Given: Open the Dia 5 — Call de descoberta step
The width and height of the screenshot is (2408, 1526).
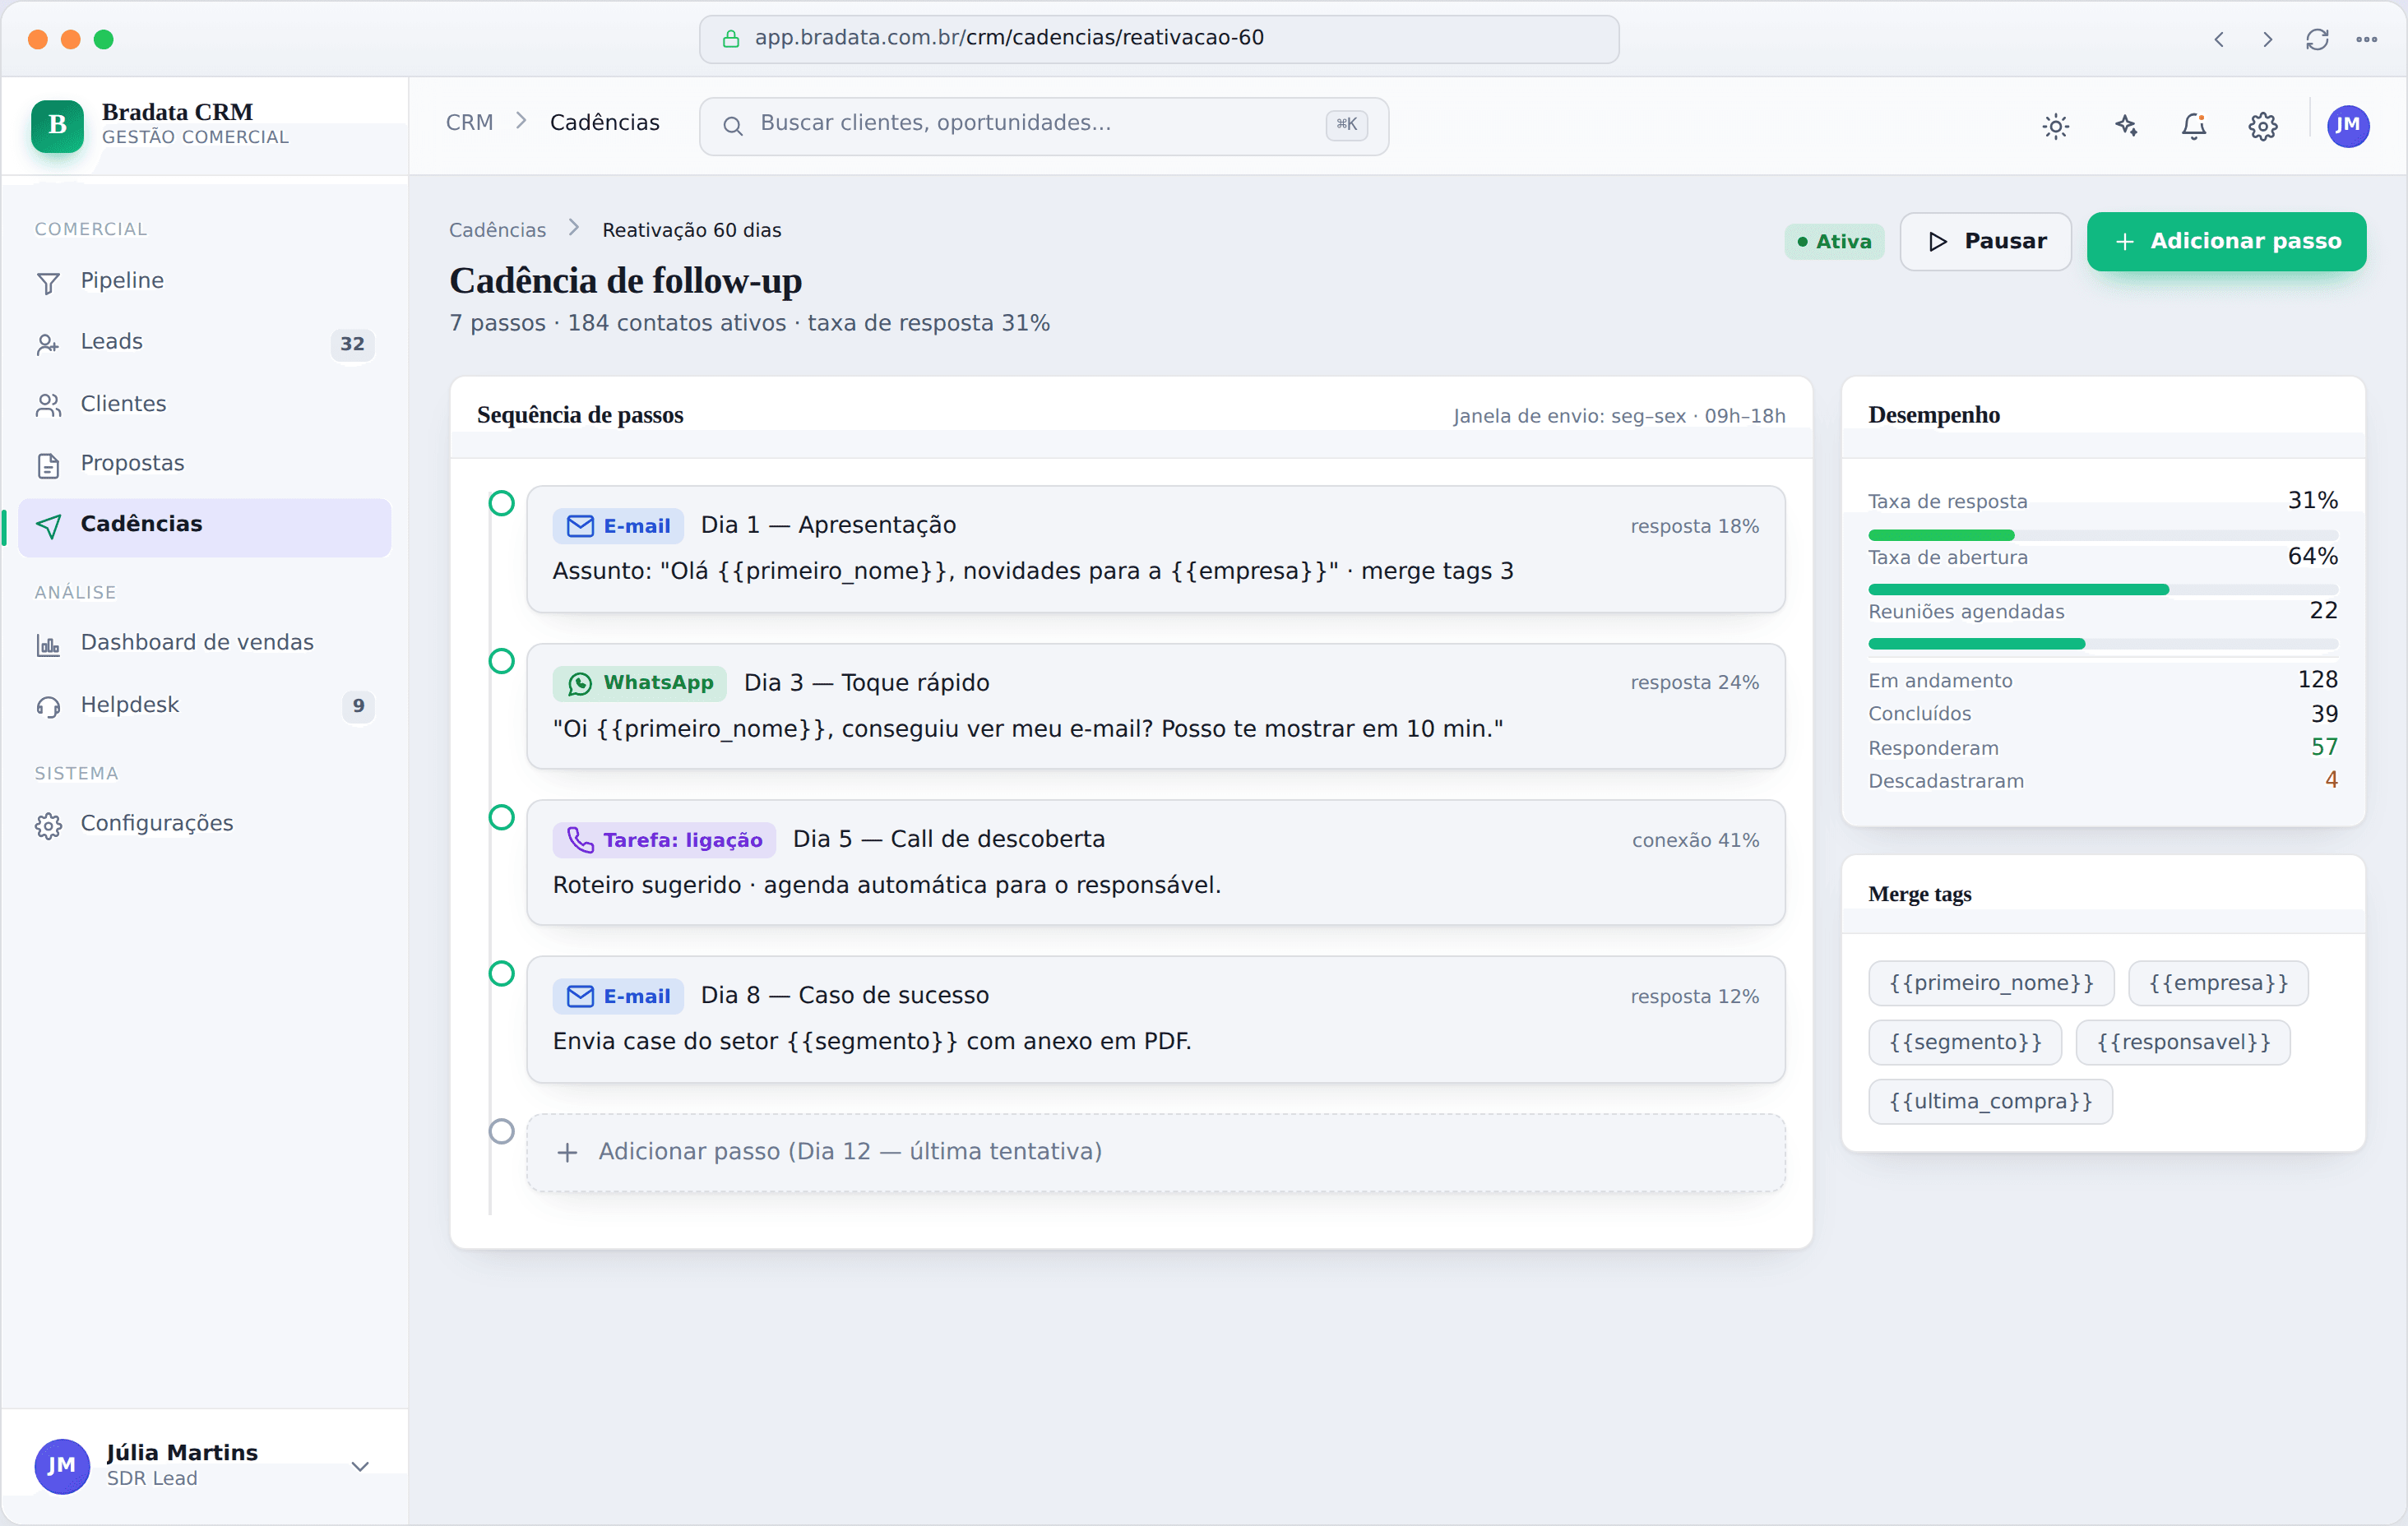Looking at the screenshot, I should click(x=1155, y=862).
